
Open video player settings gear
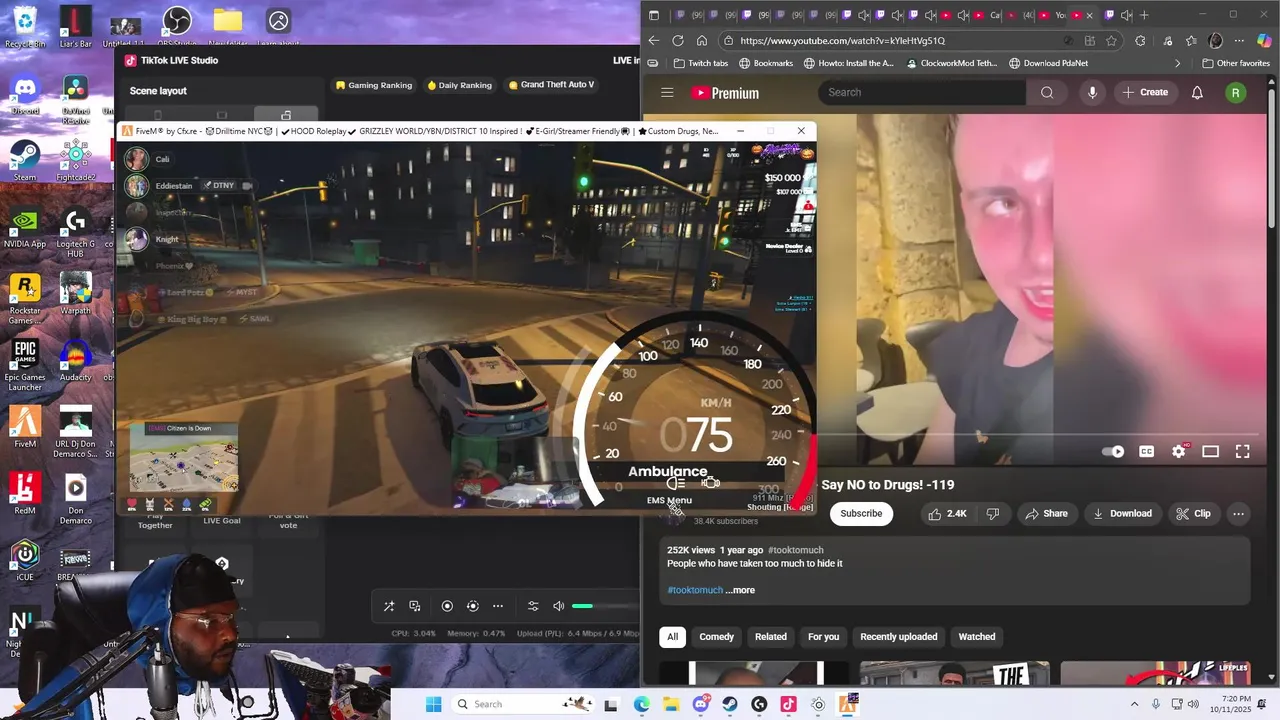click(1178, 451)
